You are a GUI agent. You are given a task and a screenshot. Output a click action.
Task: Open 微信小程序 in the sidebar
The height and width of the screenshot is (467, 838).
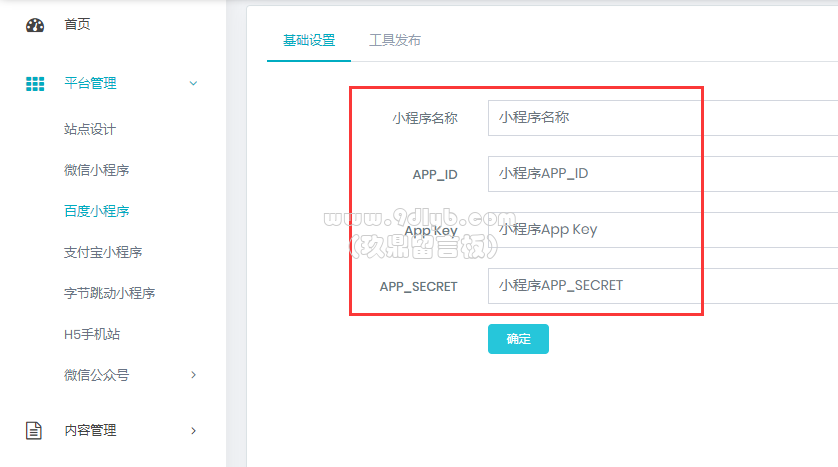97,170
